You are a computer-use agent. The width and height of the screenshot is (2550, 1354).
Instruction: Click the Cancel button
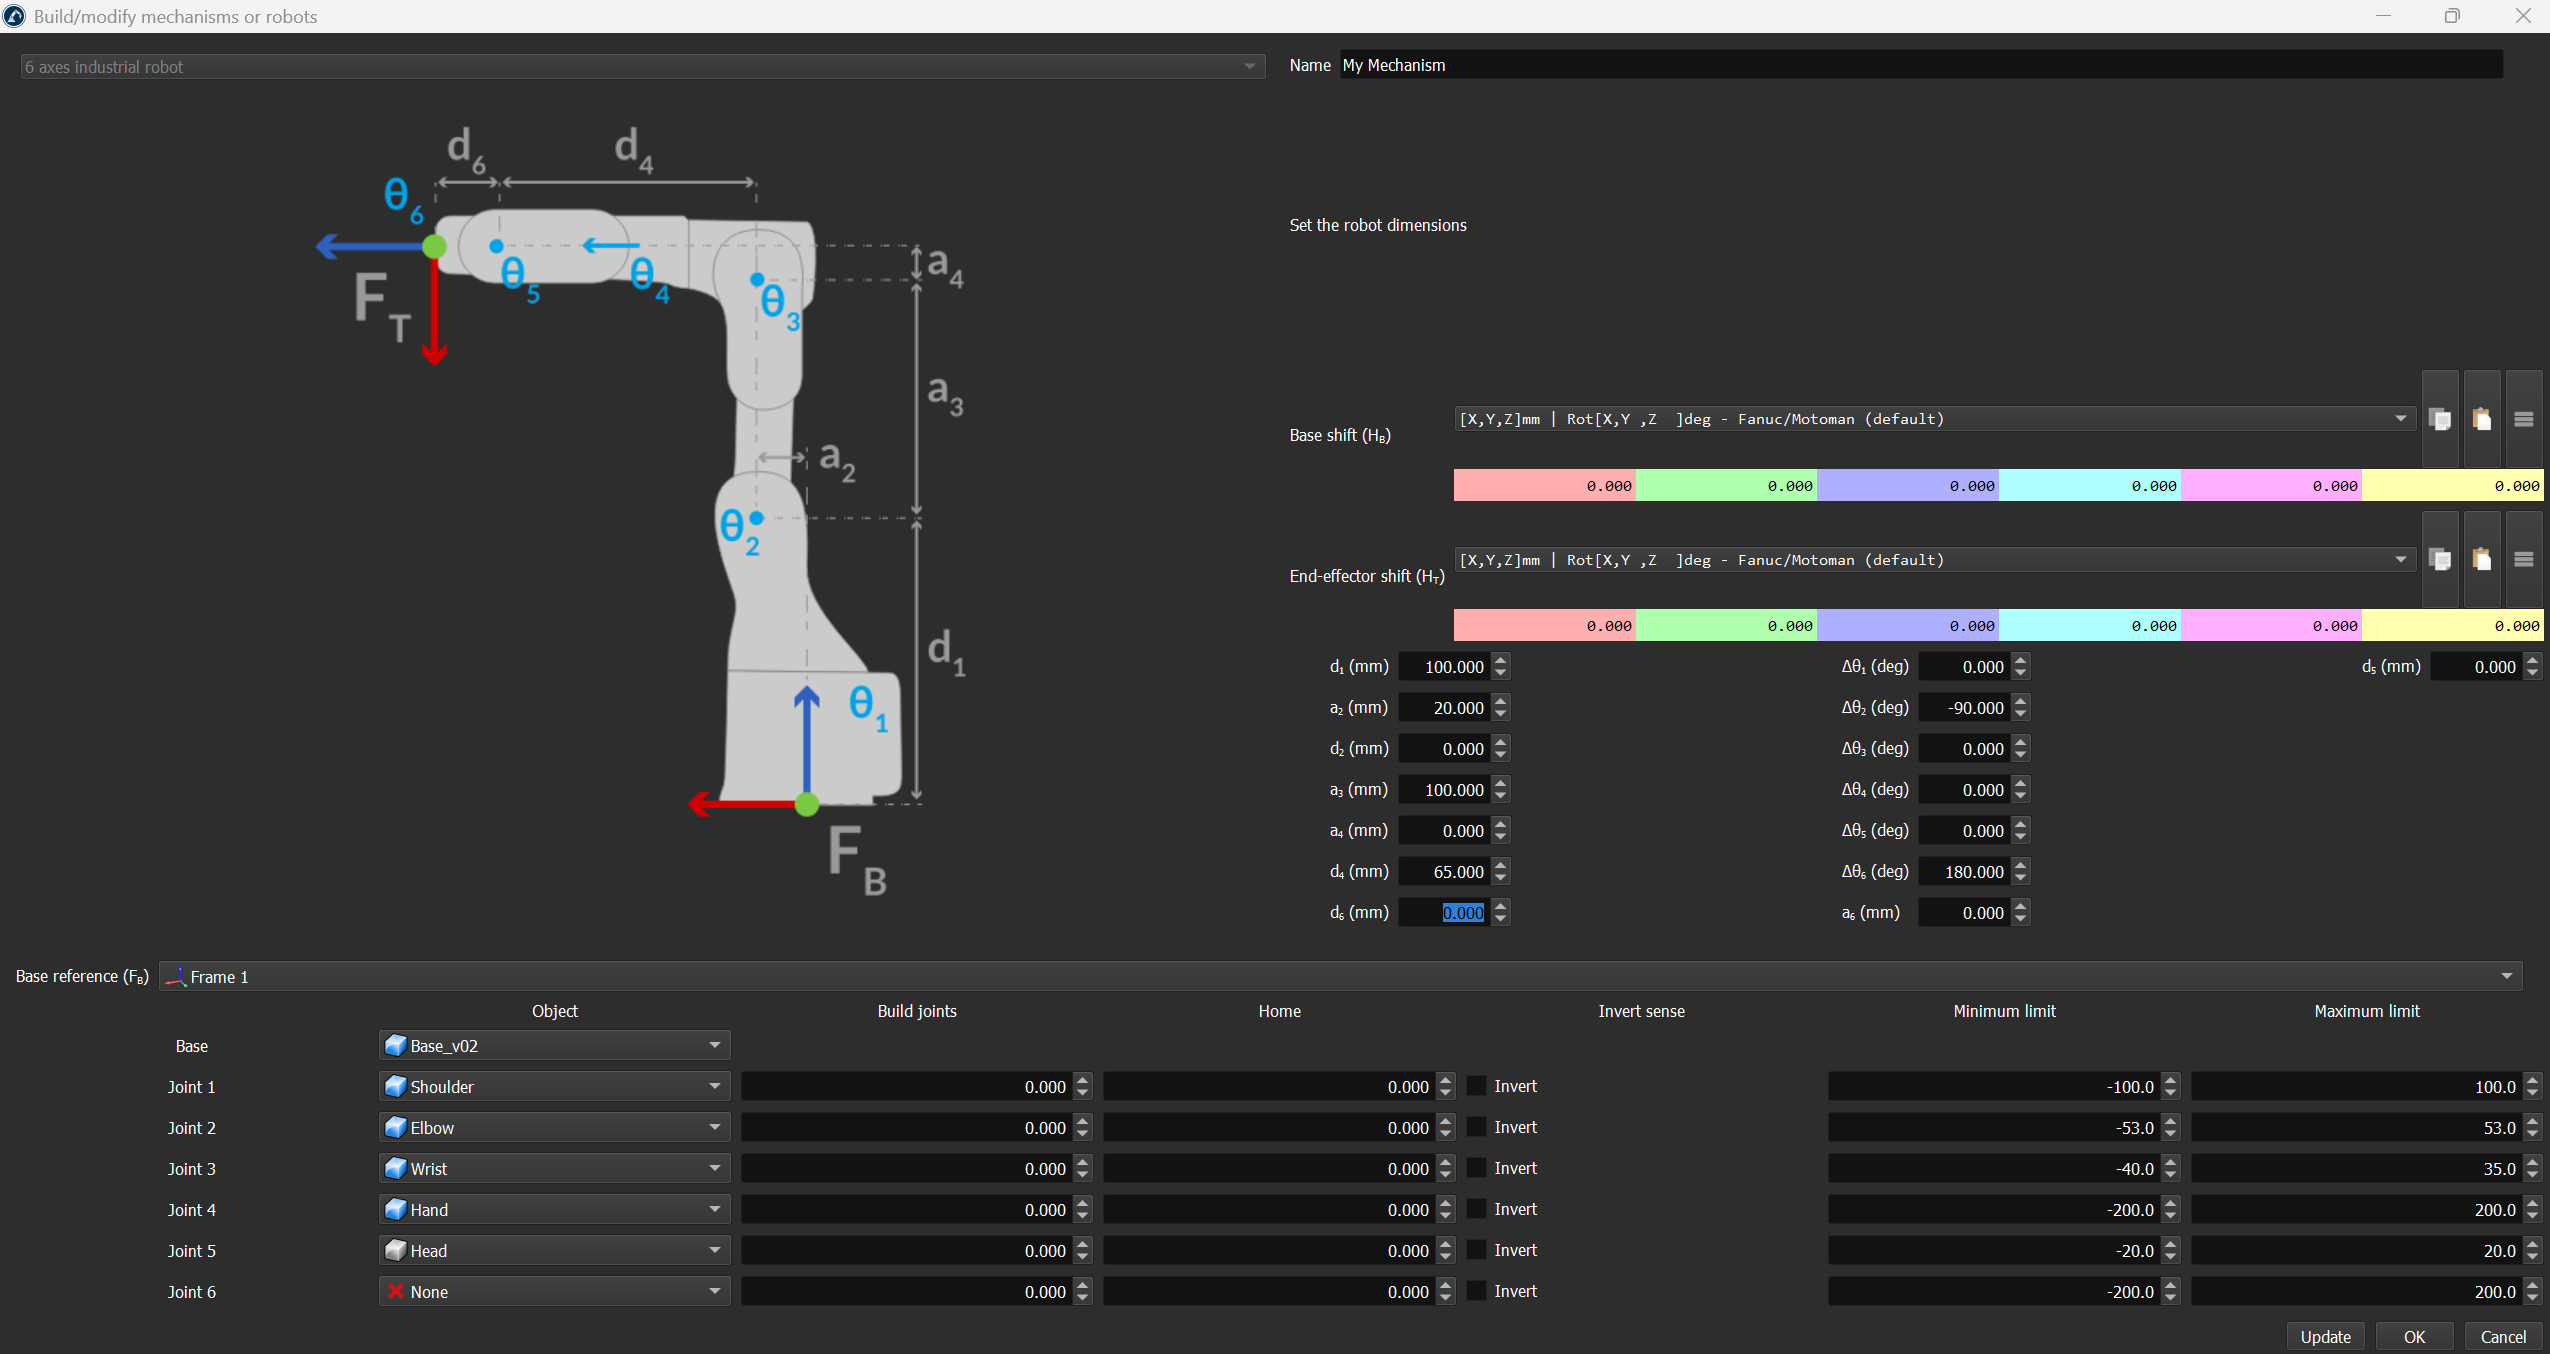coord(2503,1337)
